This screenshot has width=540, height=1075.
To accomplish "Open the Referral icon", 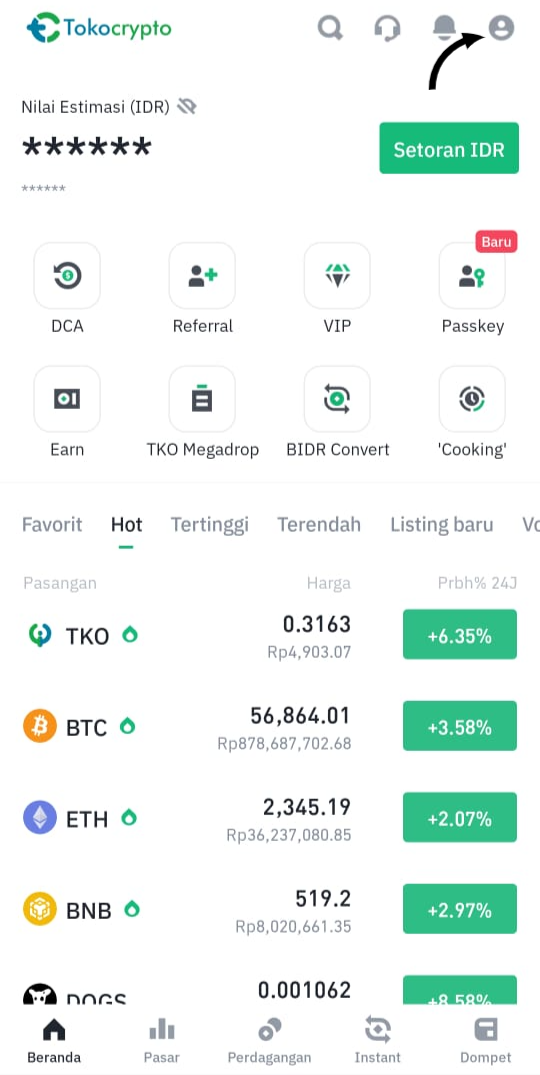I will point(202,276).
